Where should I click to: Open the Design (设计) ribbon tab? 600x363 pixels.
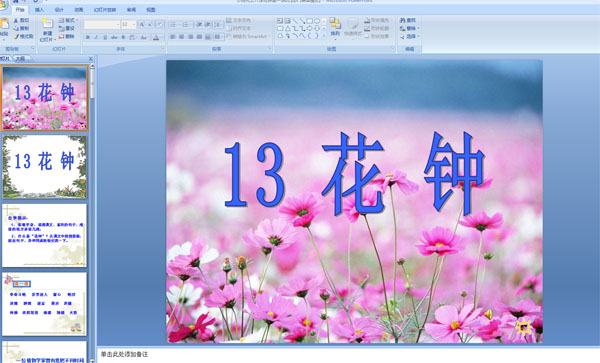point(59,10)
